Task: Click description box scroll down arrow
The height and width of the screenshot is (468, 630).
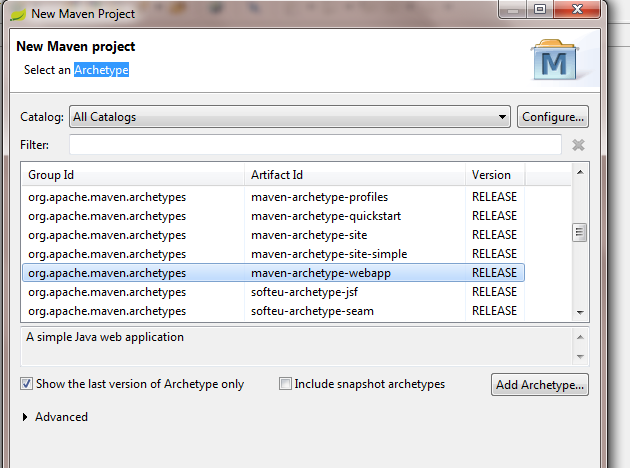Action: point(580,356)
